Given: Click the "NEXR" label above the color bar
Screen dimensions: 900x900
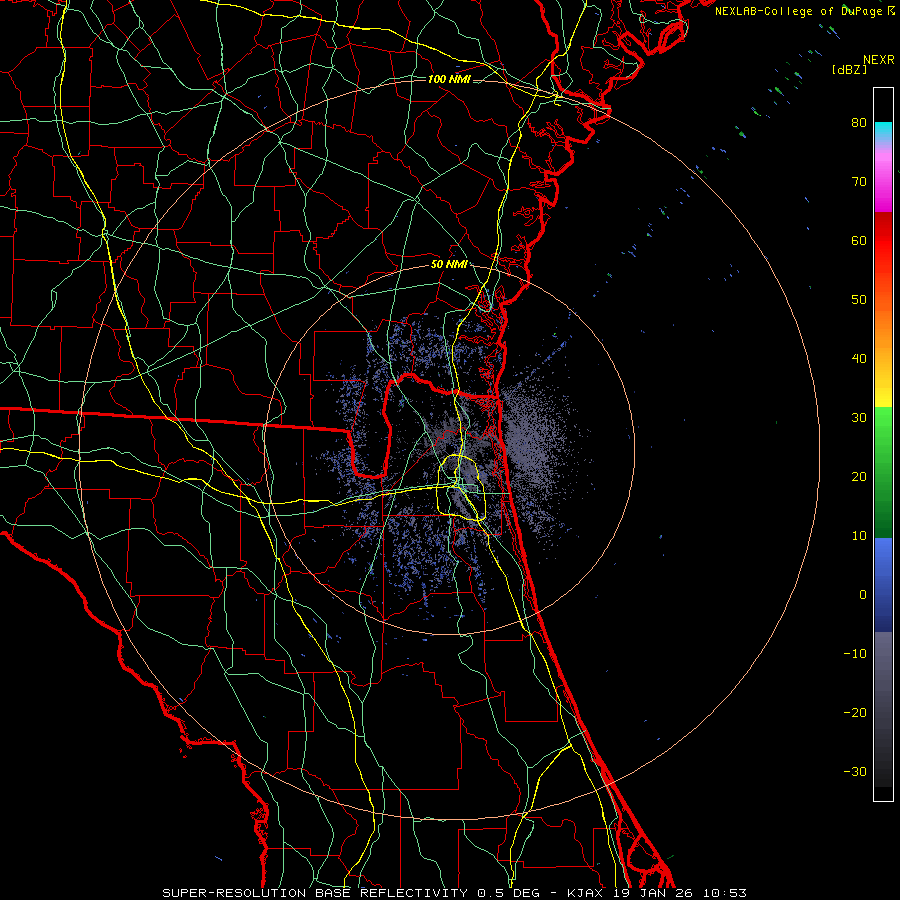Looking at the screenshot, I should pos(878,60).
